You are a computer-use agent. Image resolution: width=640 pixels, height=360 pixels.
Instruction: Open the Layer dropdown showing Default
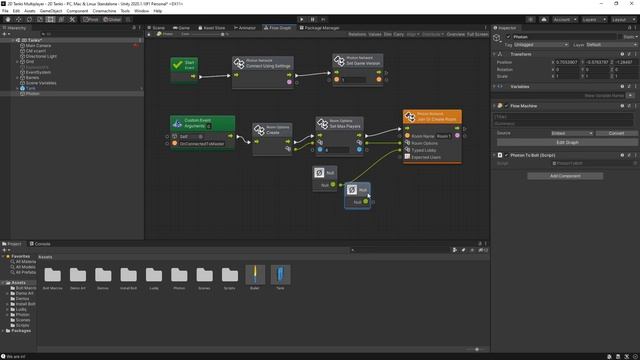tap(611, 45)
